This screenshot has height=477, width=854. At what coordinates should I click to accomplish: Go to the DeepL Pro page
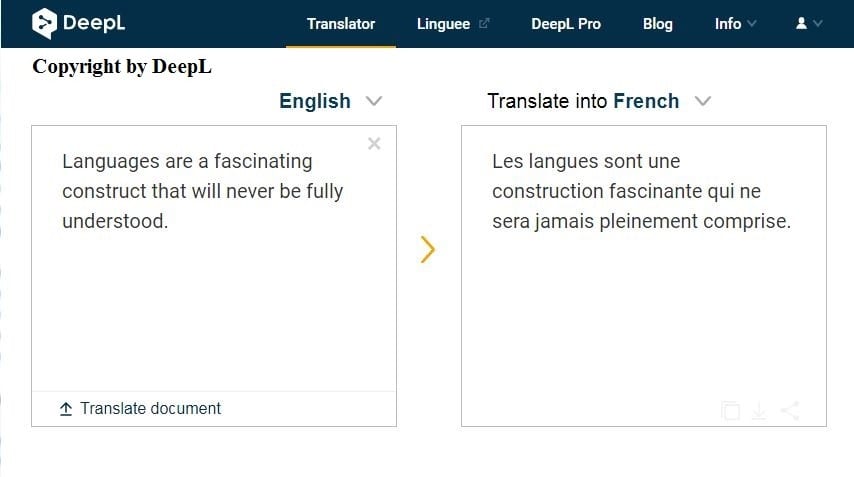pyautogui.click(x=566, y=23)
